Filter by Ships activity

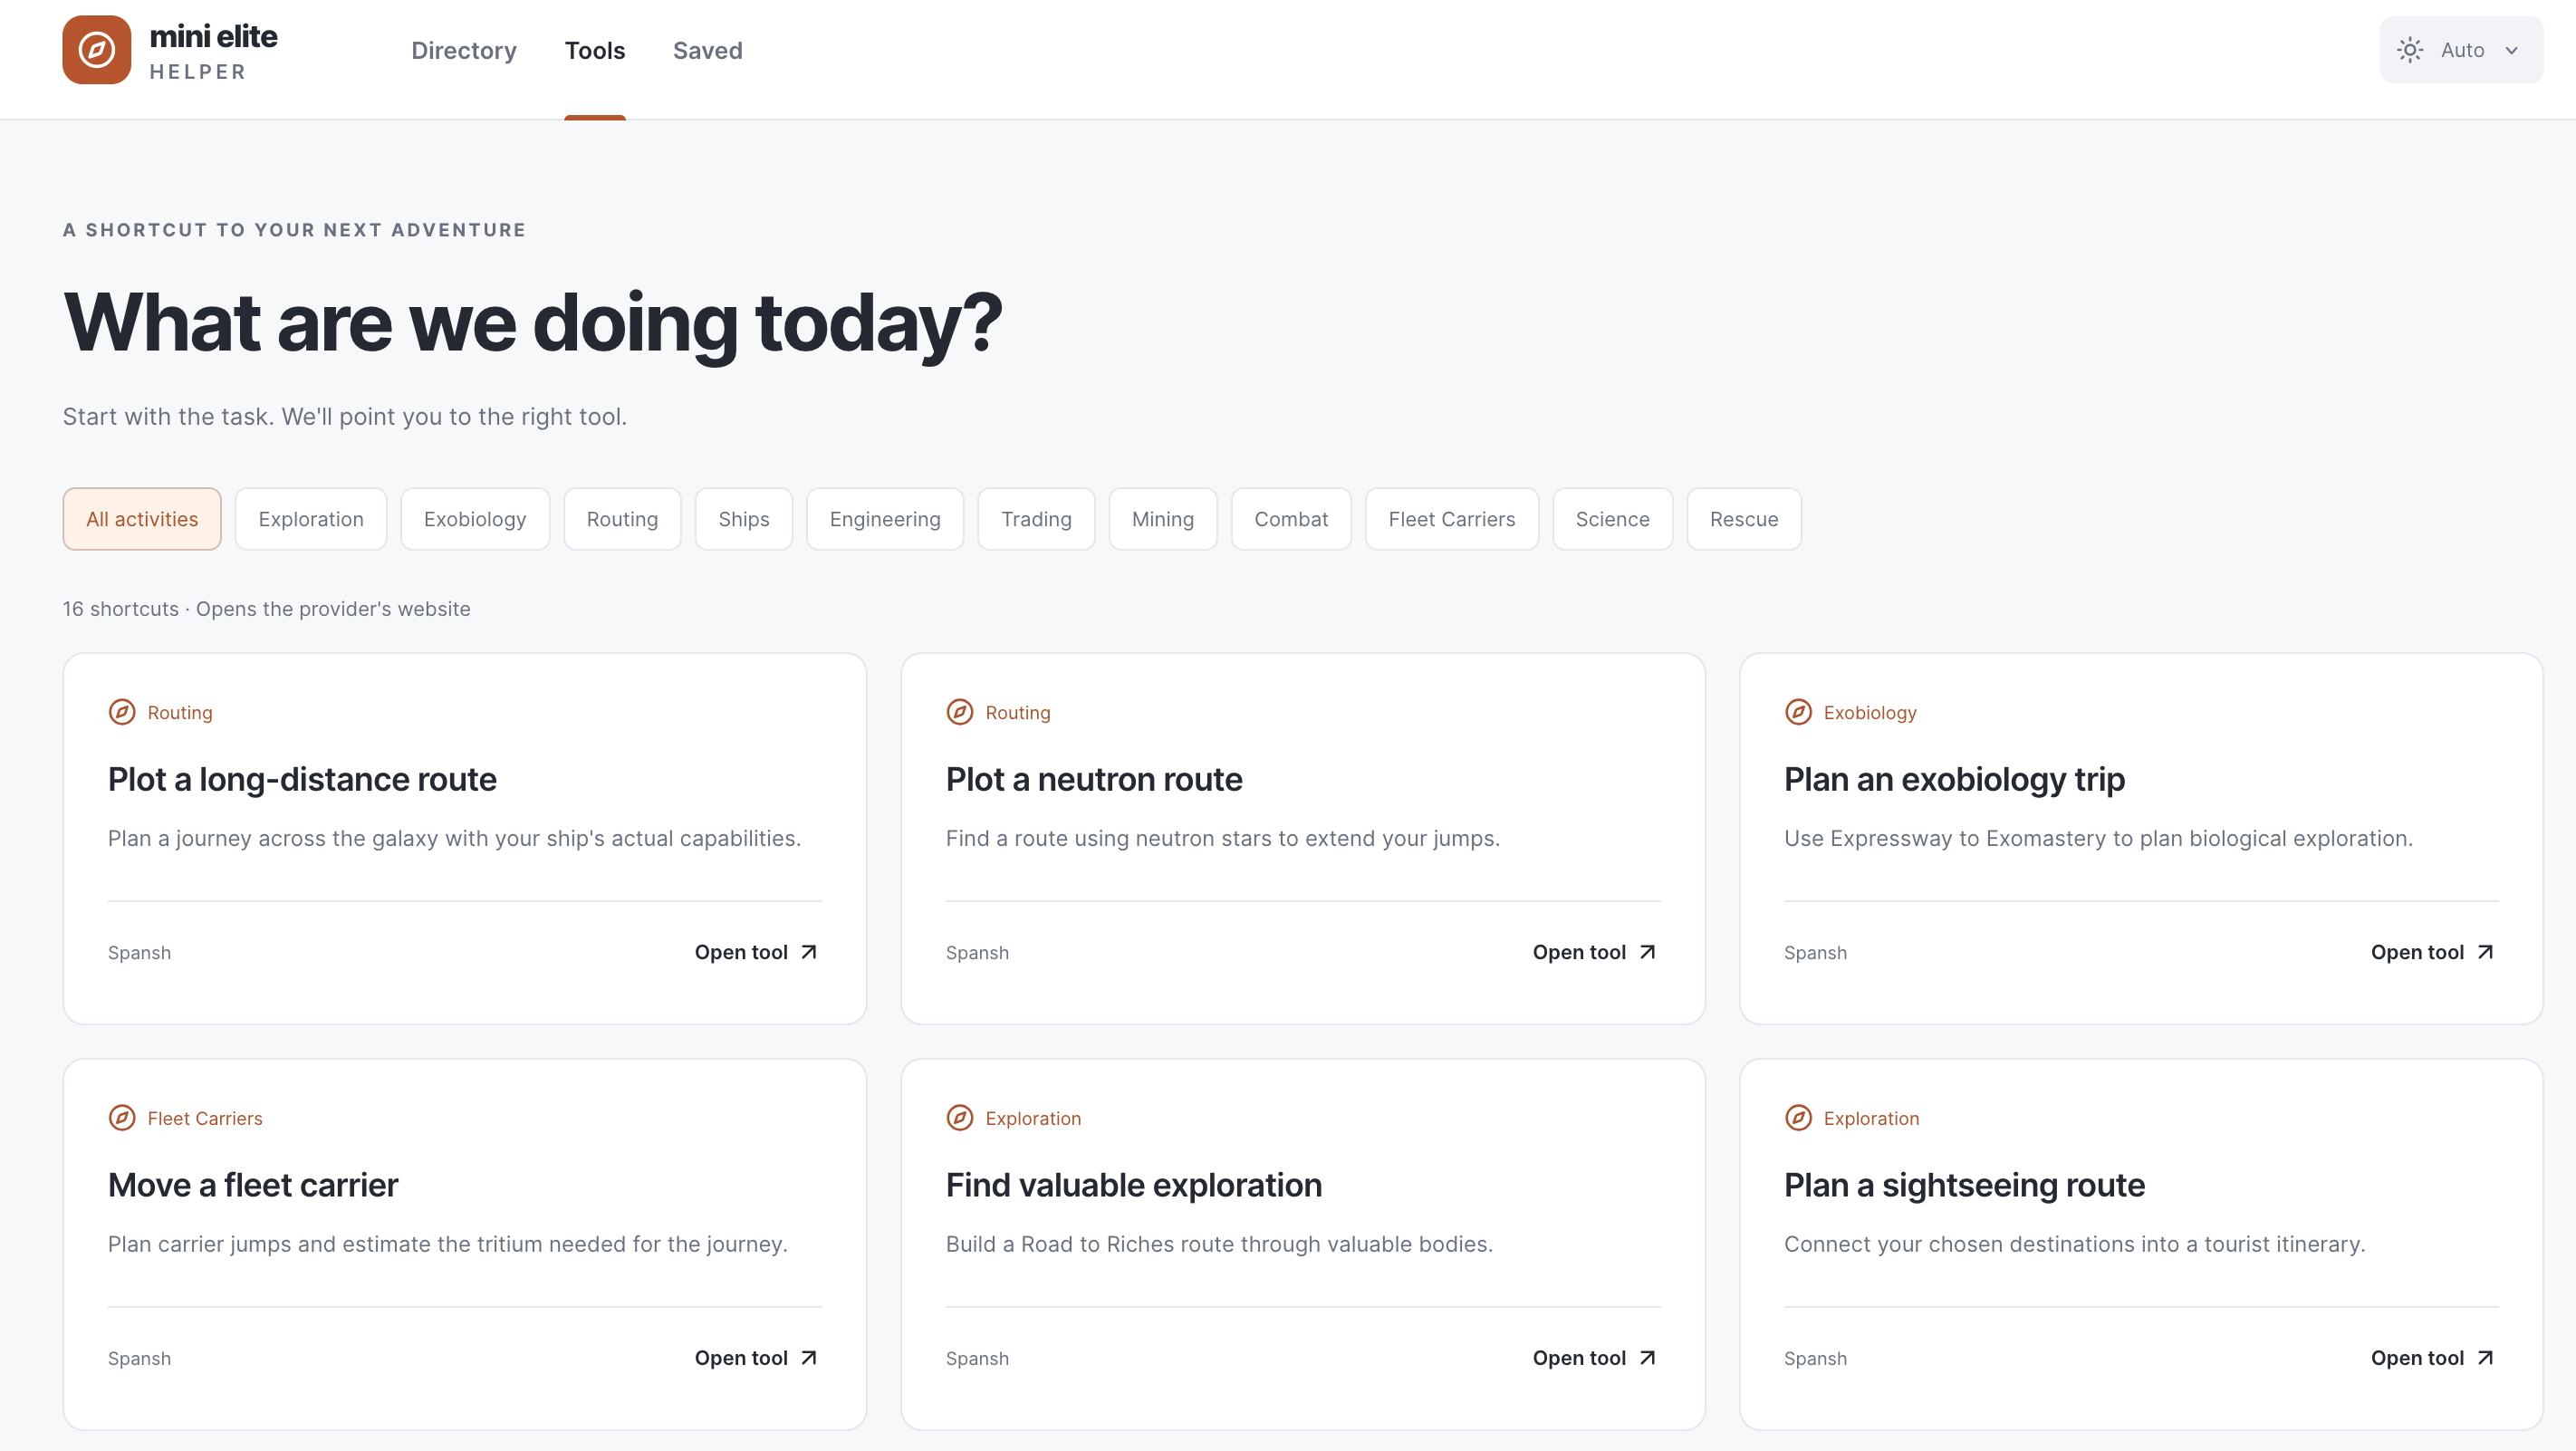pos(744,519)
